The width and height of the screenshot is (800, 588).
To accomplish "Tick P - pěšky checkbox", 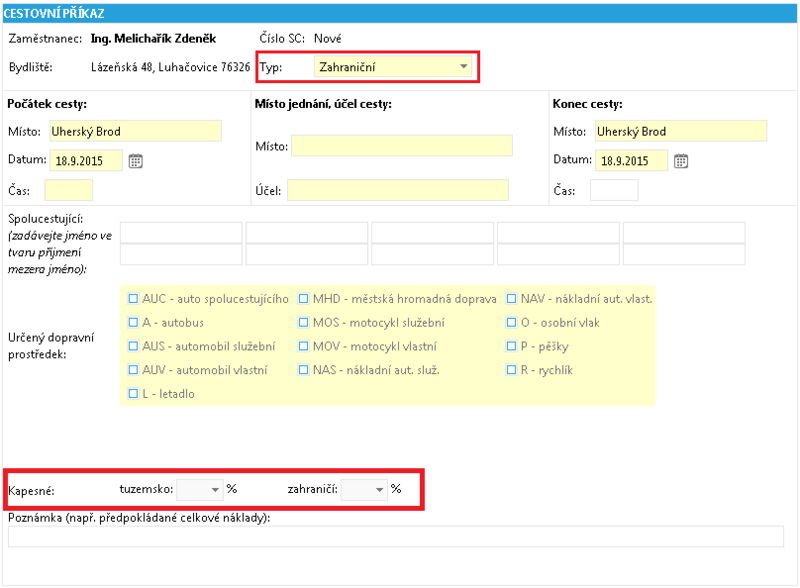I will 511,346.
